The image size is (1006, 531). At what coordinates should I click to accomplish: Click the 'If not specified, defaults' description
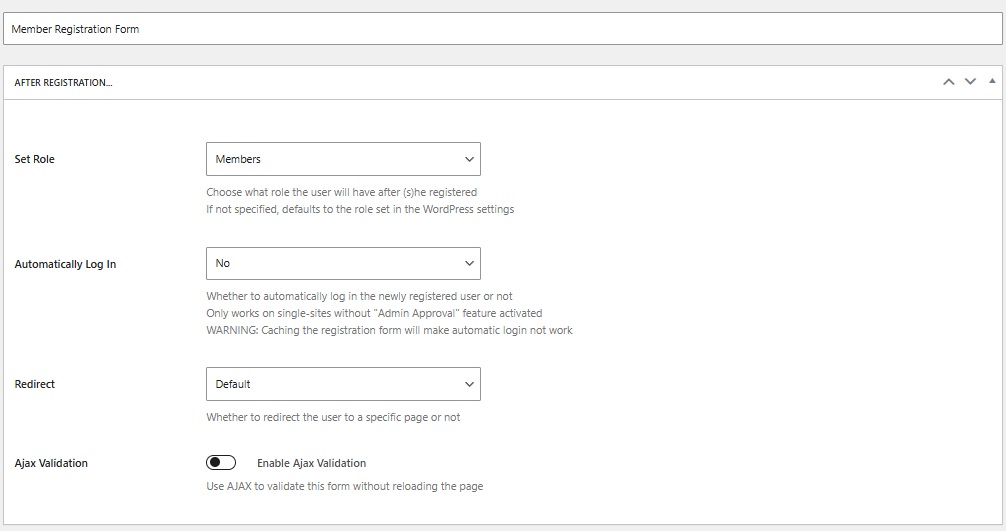pos(360,209)
